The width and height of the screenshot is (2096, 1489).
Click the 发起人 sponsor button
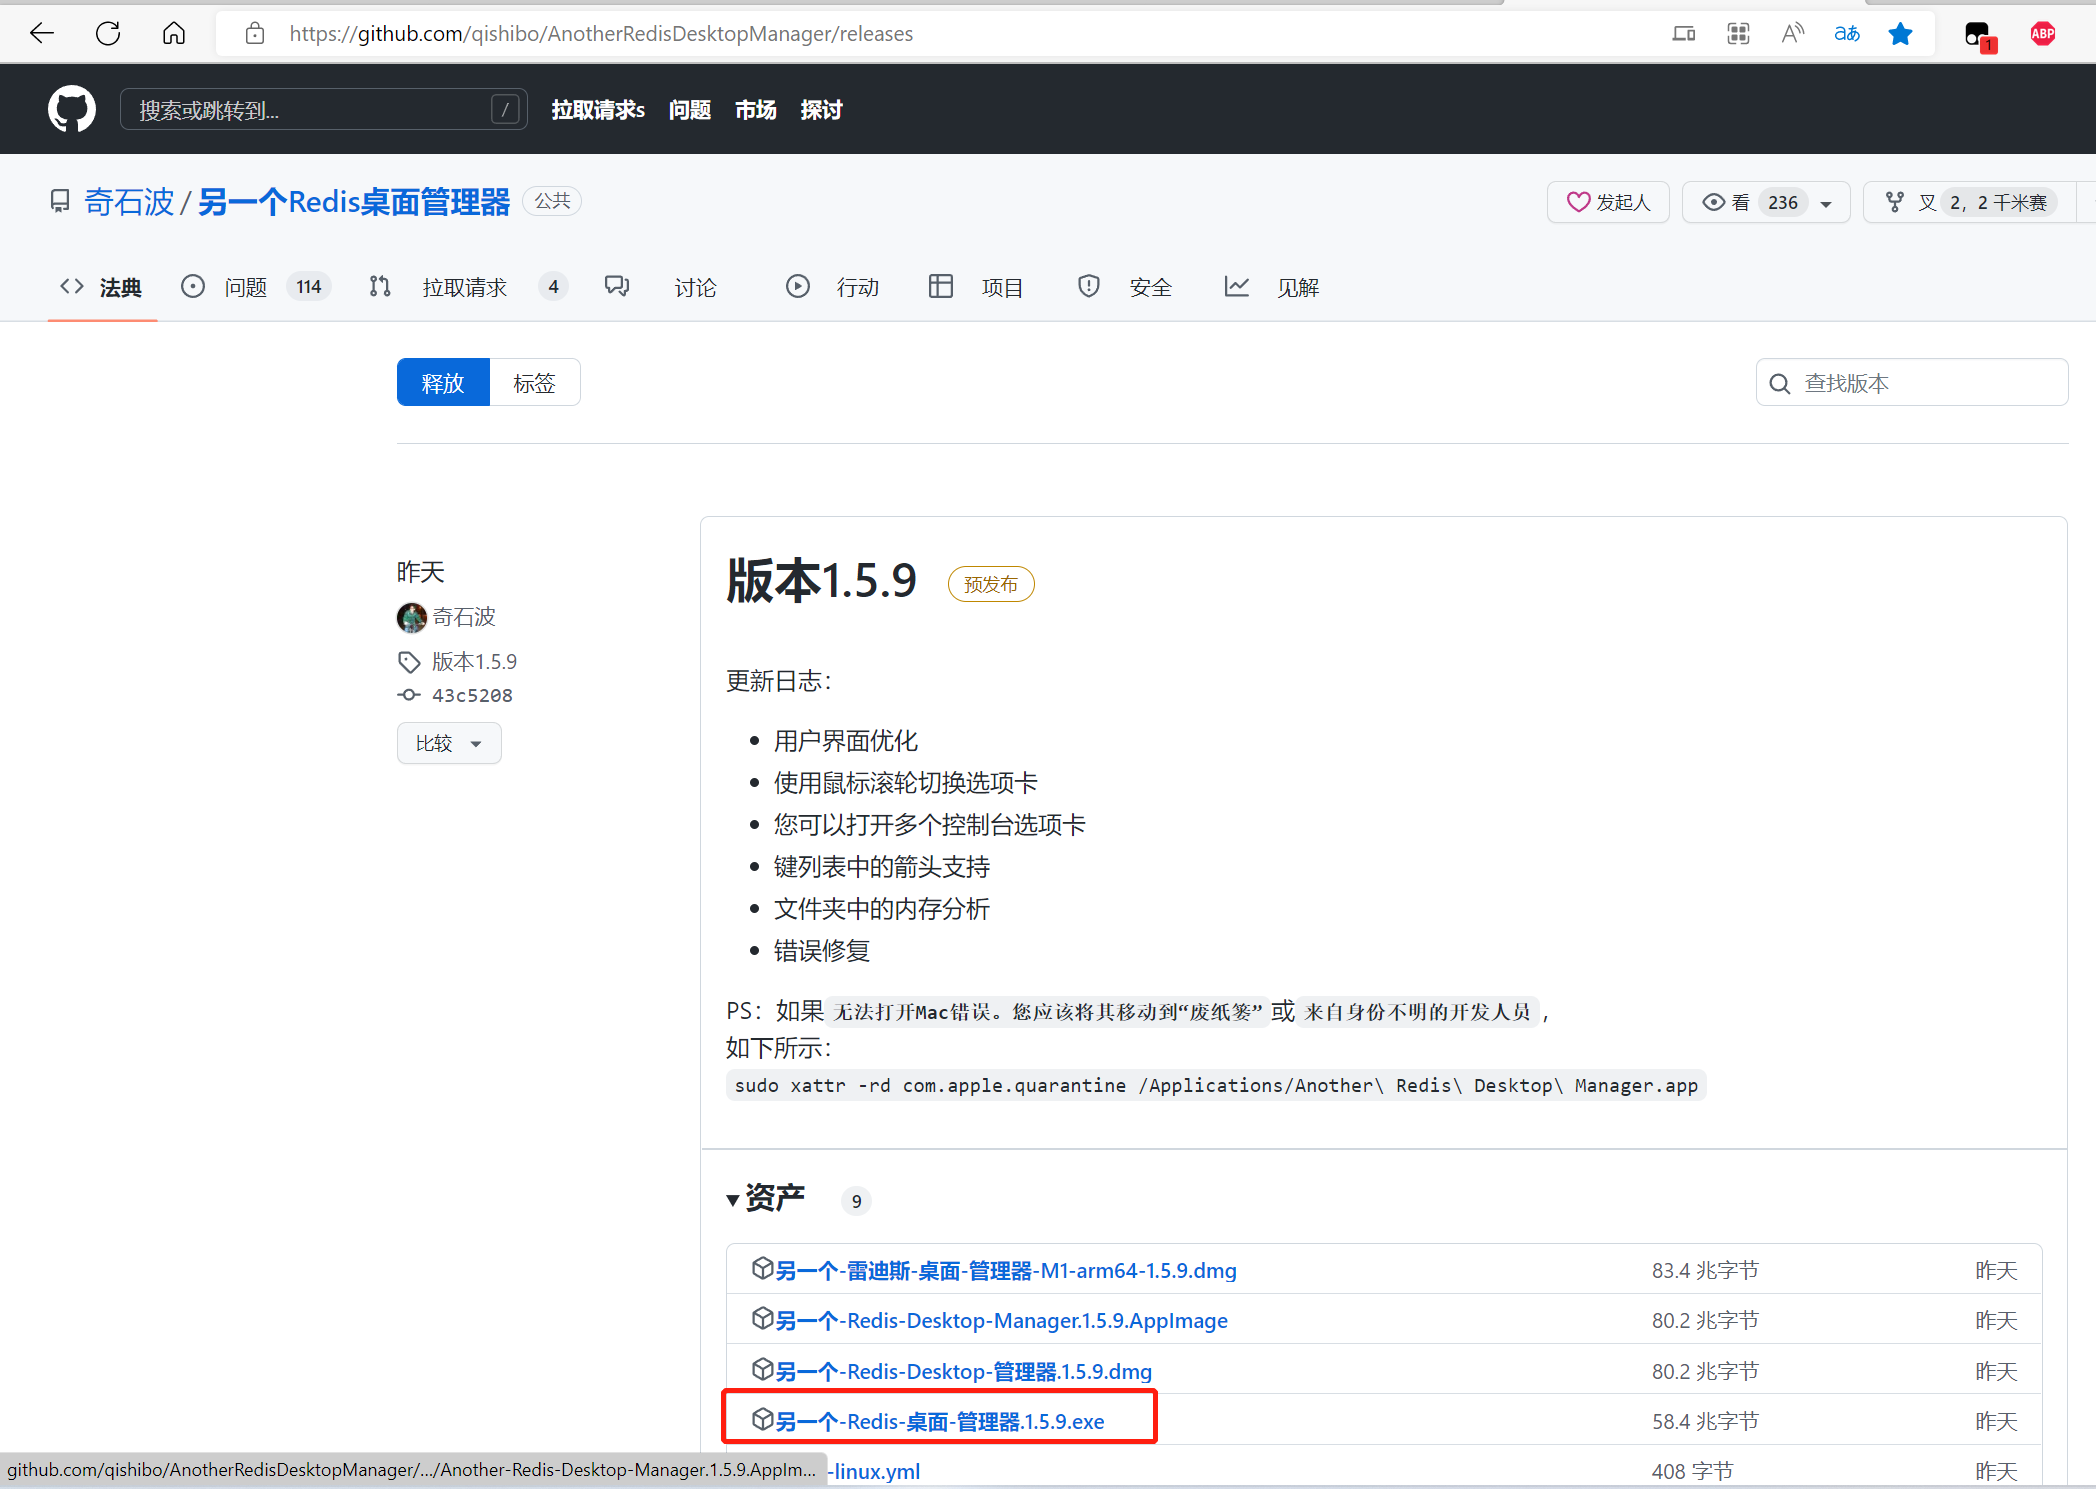(1607, 203)
